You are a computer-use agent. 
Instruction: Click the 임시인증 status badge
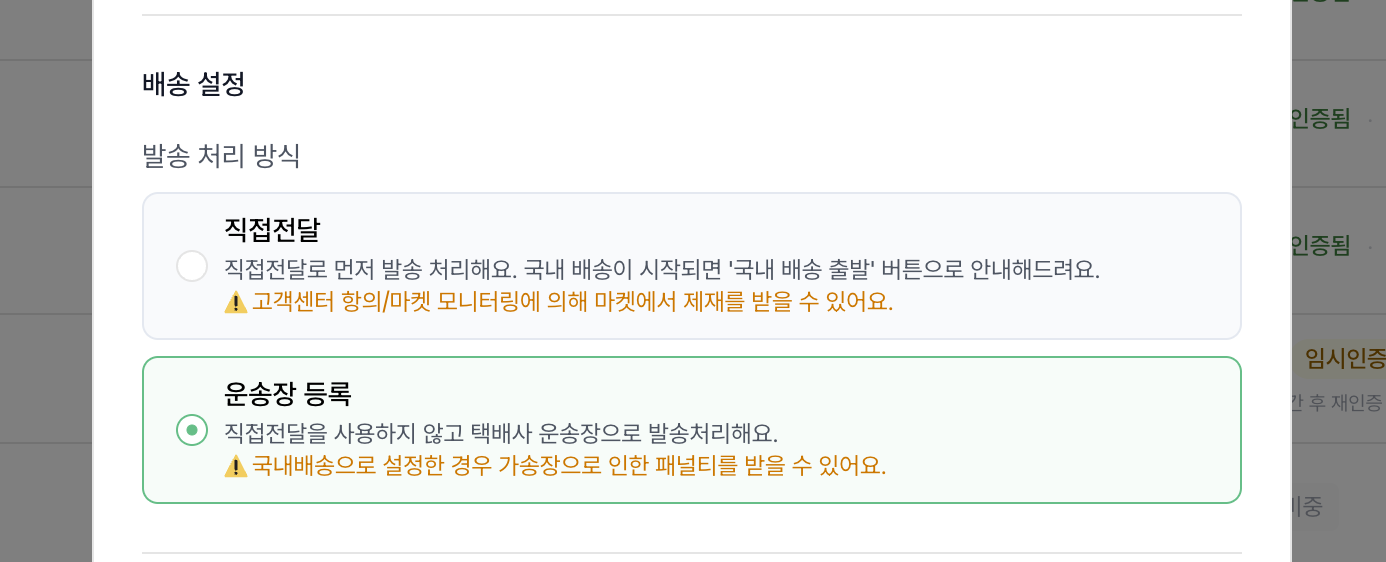pyautogui.click(x=1341, y=359)
